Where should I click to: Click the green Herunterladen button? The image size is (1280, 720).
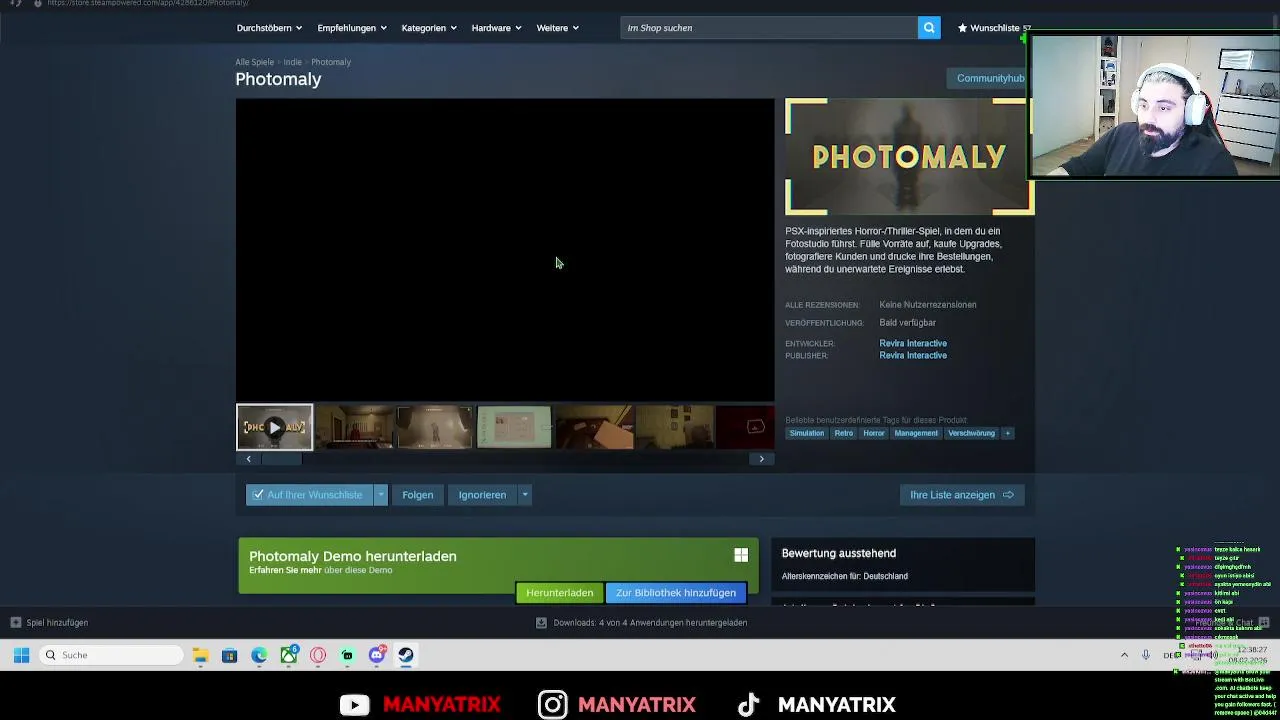(x=559, y=593)
